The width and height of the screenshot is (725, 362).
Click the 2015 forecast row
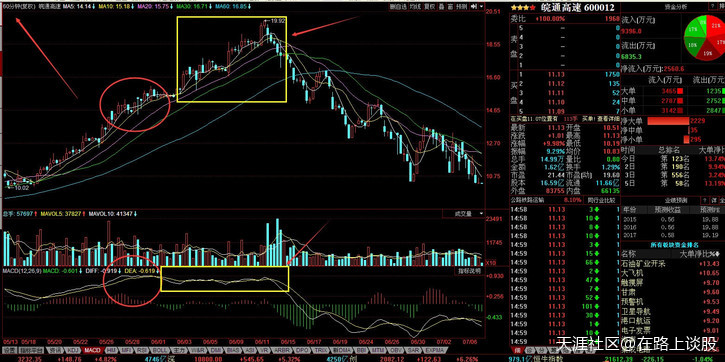pos(671,219)
